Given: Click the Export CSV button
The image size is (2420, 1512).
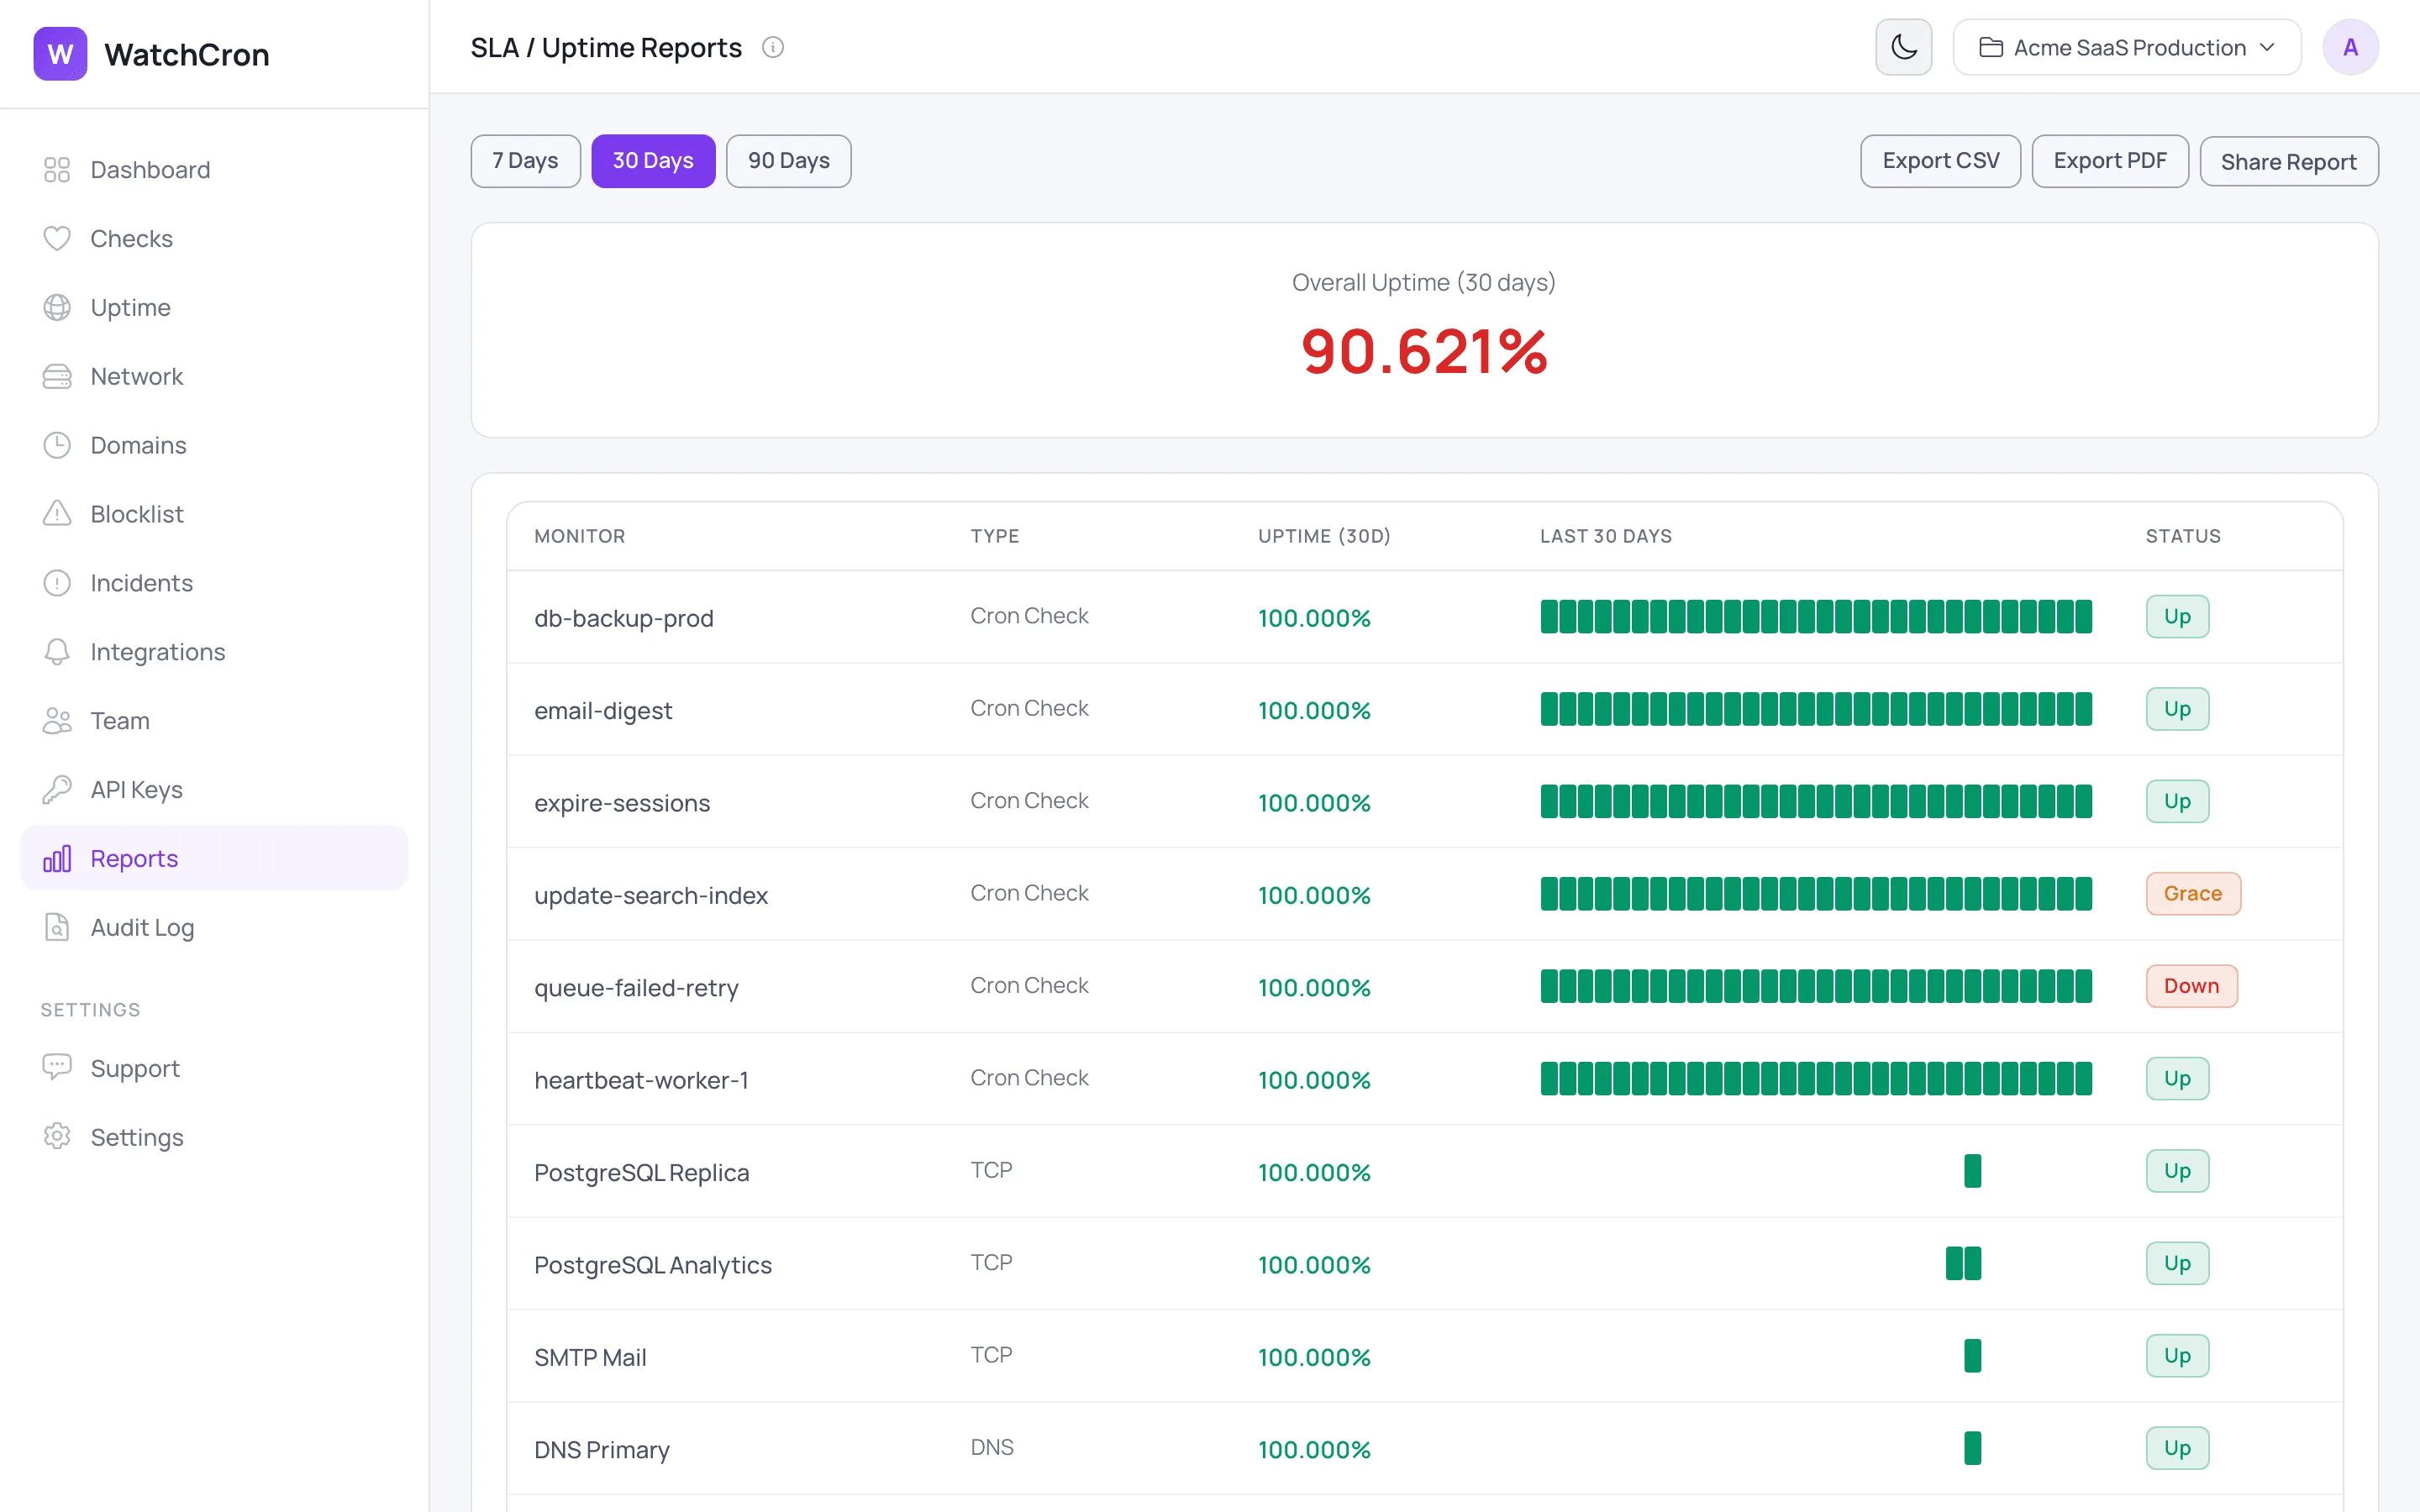Looking at the screenshot, I should 1941,161.
